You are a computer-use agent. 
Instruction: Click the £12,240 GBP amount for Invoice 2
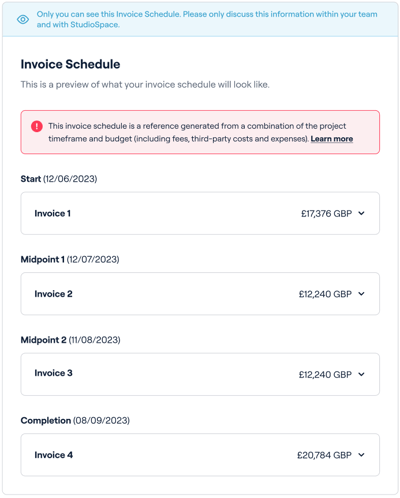tap(325, 294)
